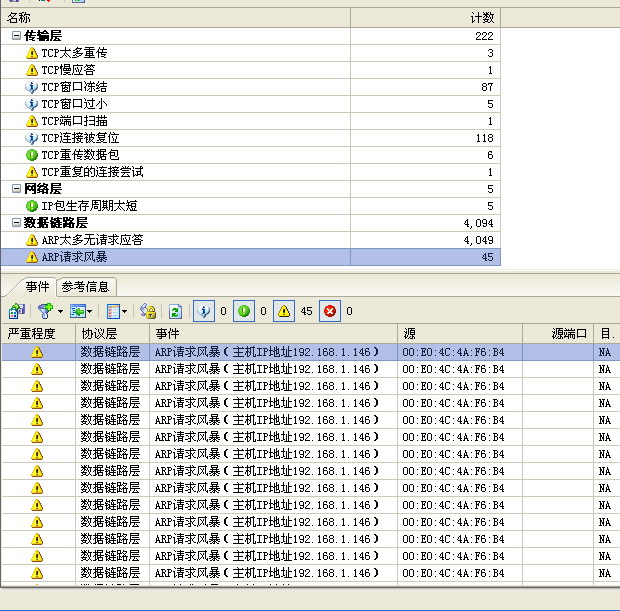Toggle the red error severity filter

point(329,311)
